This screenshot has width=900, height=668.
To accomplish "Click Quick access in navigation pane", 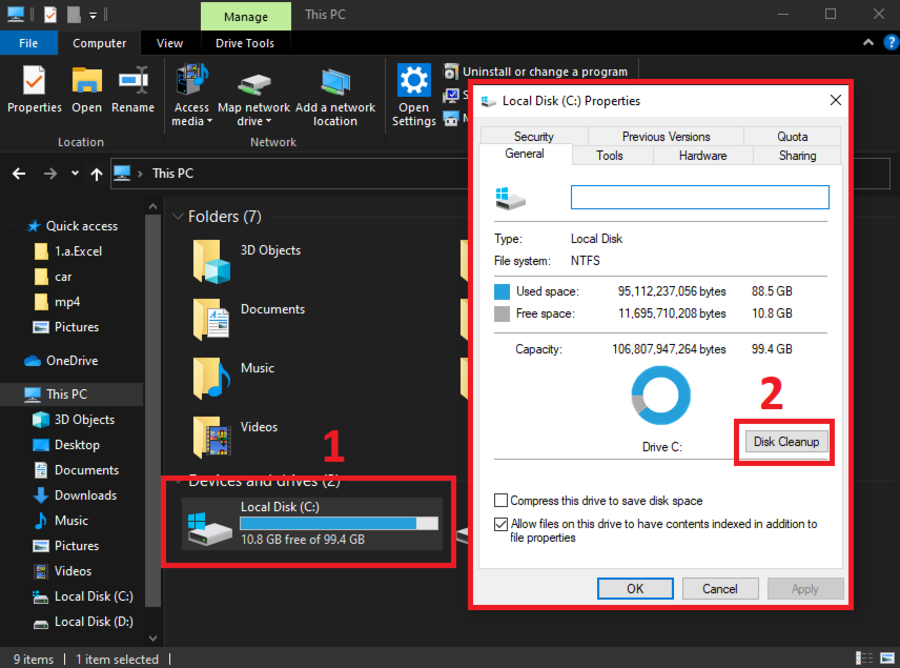I will tap(82, 226).
